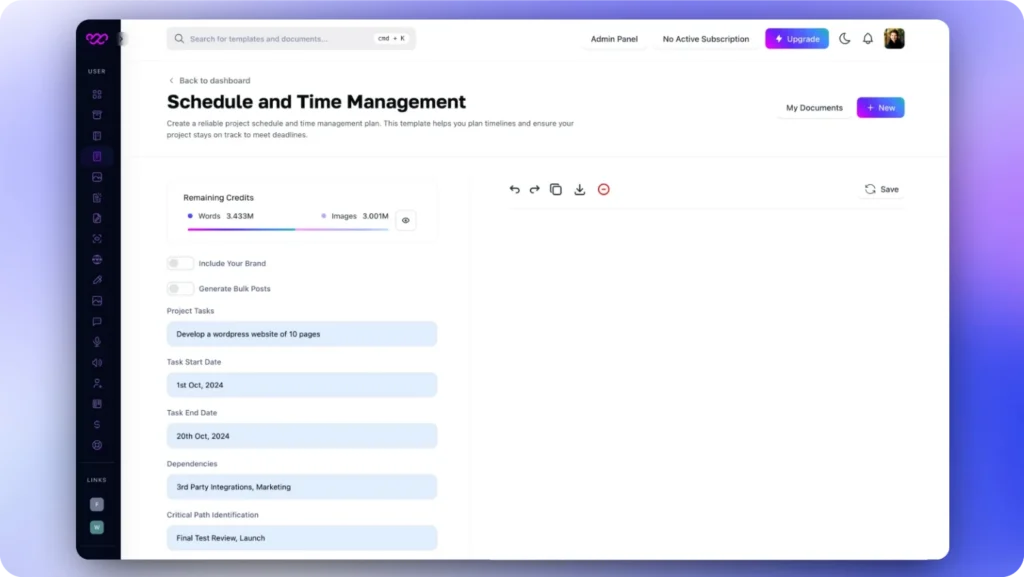This screenshot has width=1024, height=577.
Task: Open the Admin Panel
Action: (614, 39)
